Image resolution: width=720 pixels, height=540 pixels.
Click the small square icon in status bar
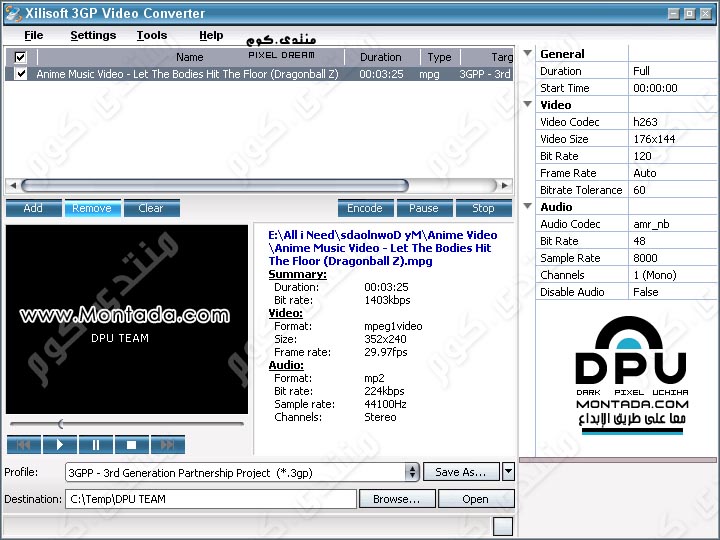[504, 526]
